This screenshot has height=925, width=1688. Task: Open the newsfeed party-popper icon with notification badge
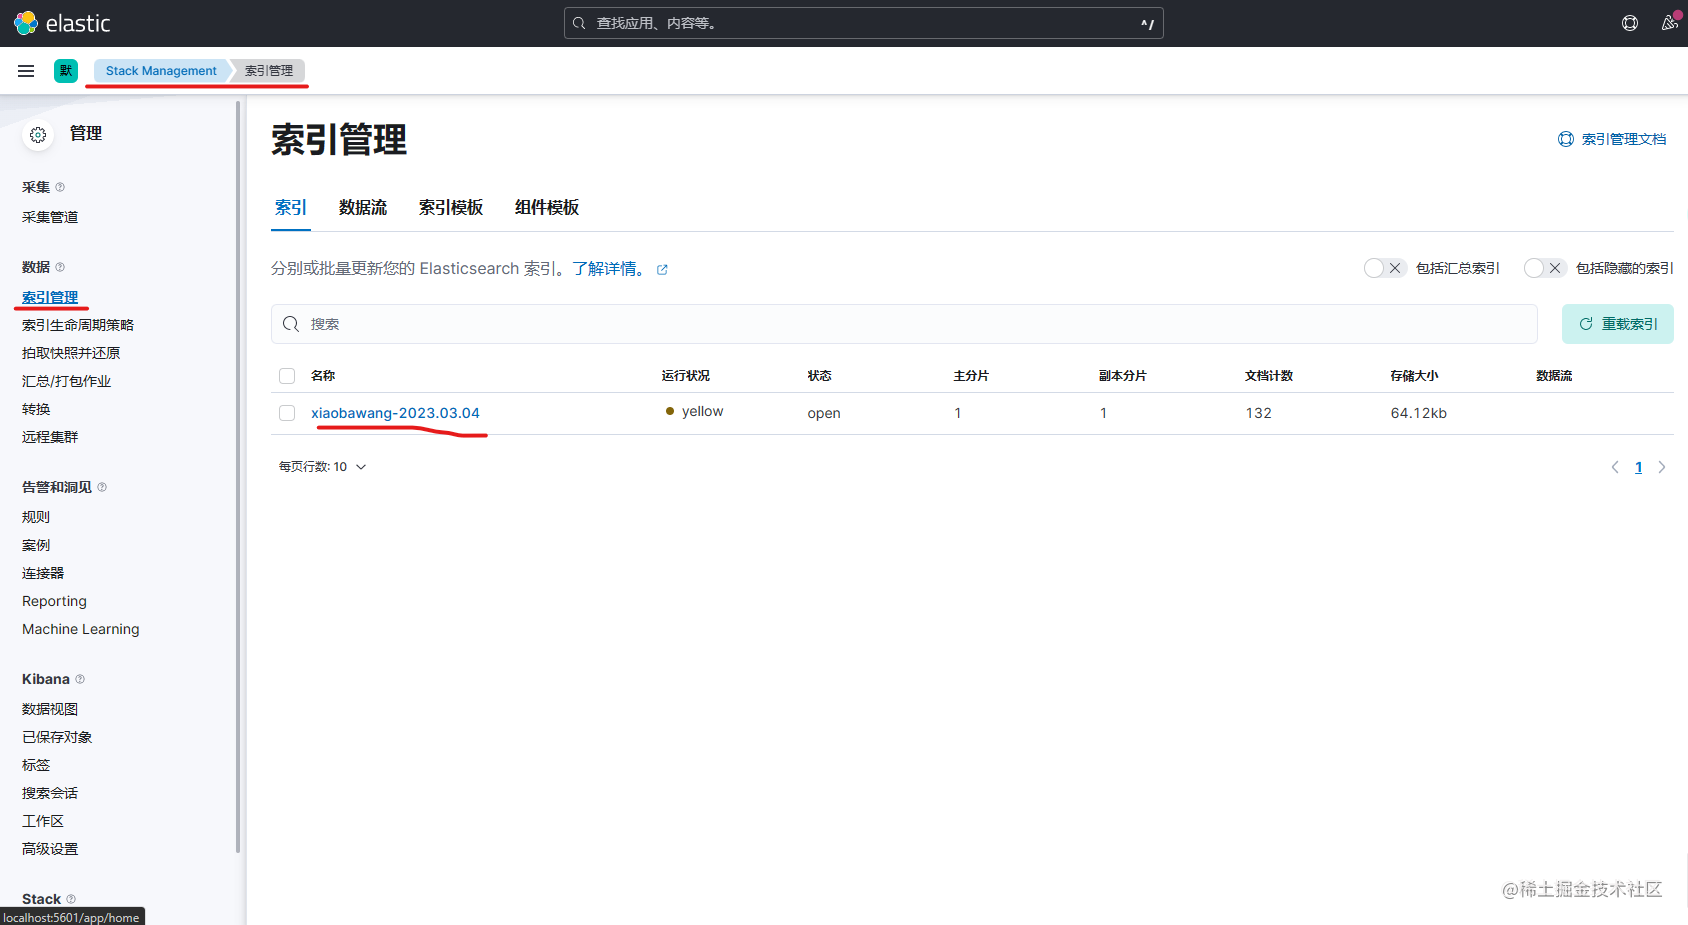1668,22
